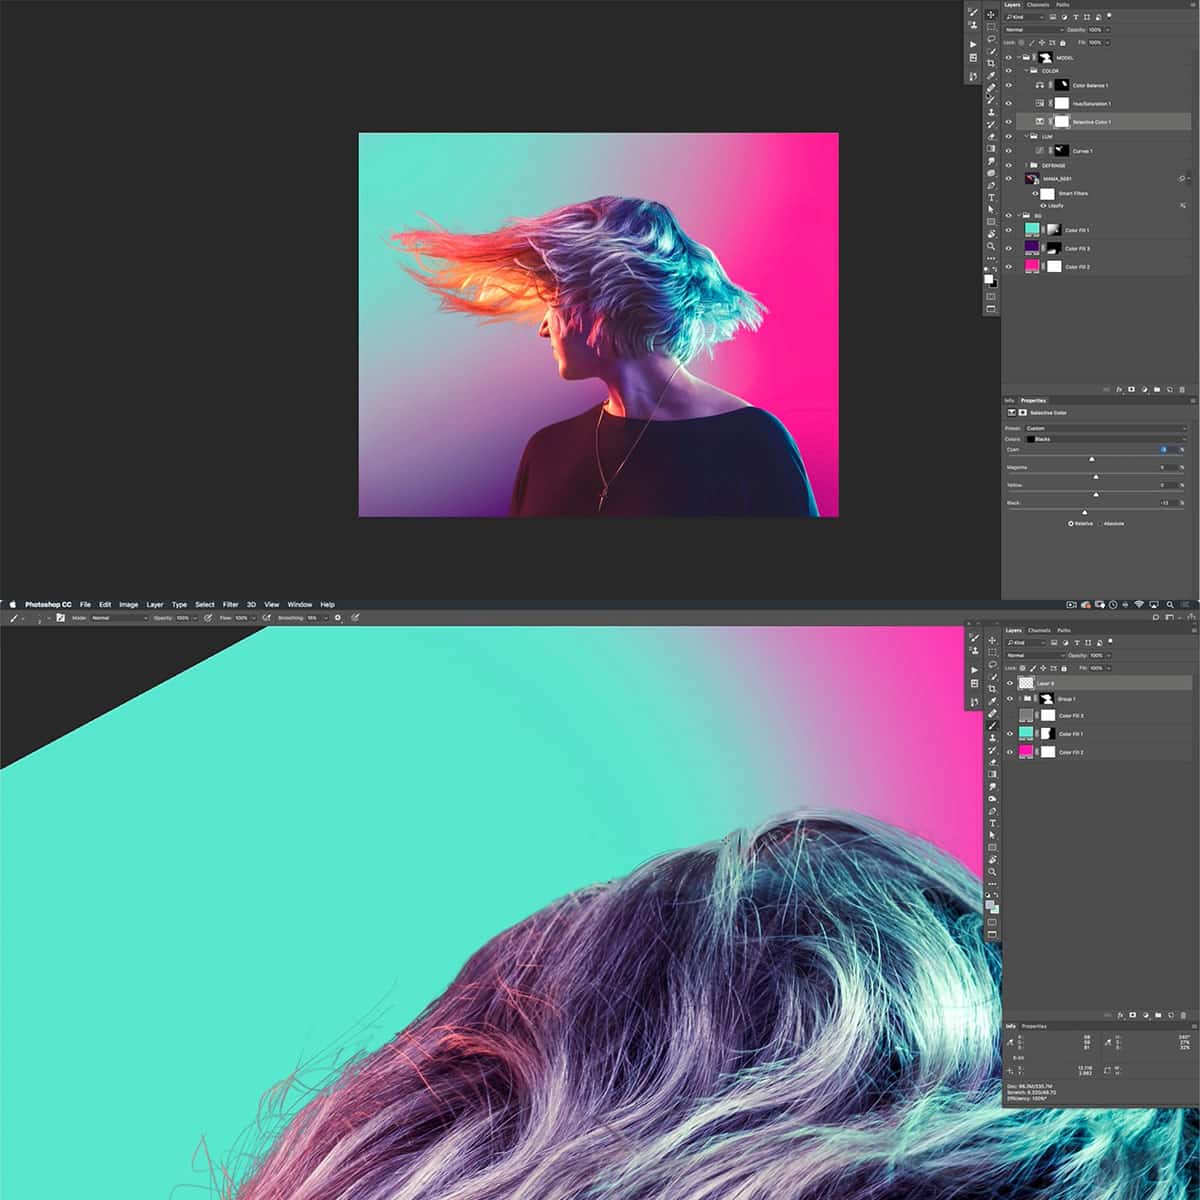Open the Window menu
The height and width of the screenshot is (1200, 1200).
coord(300,604)
